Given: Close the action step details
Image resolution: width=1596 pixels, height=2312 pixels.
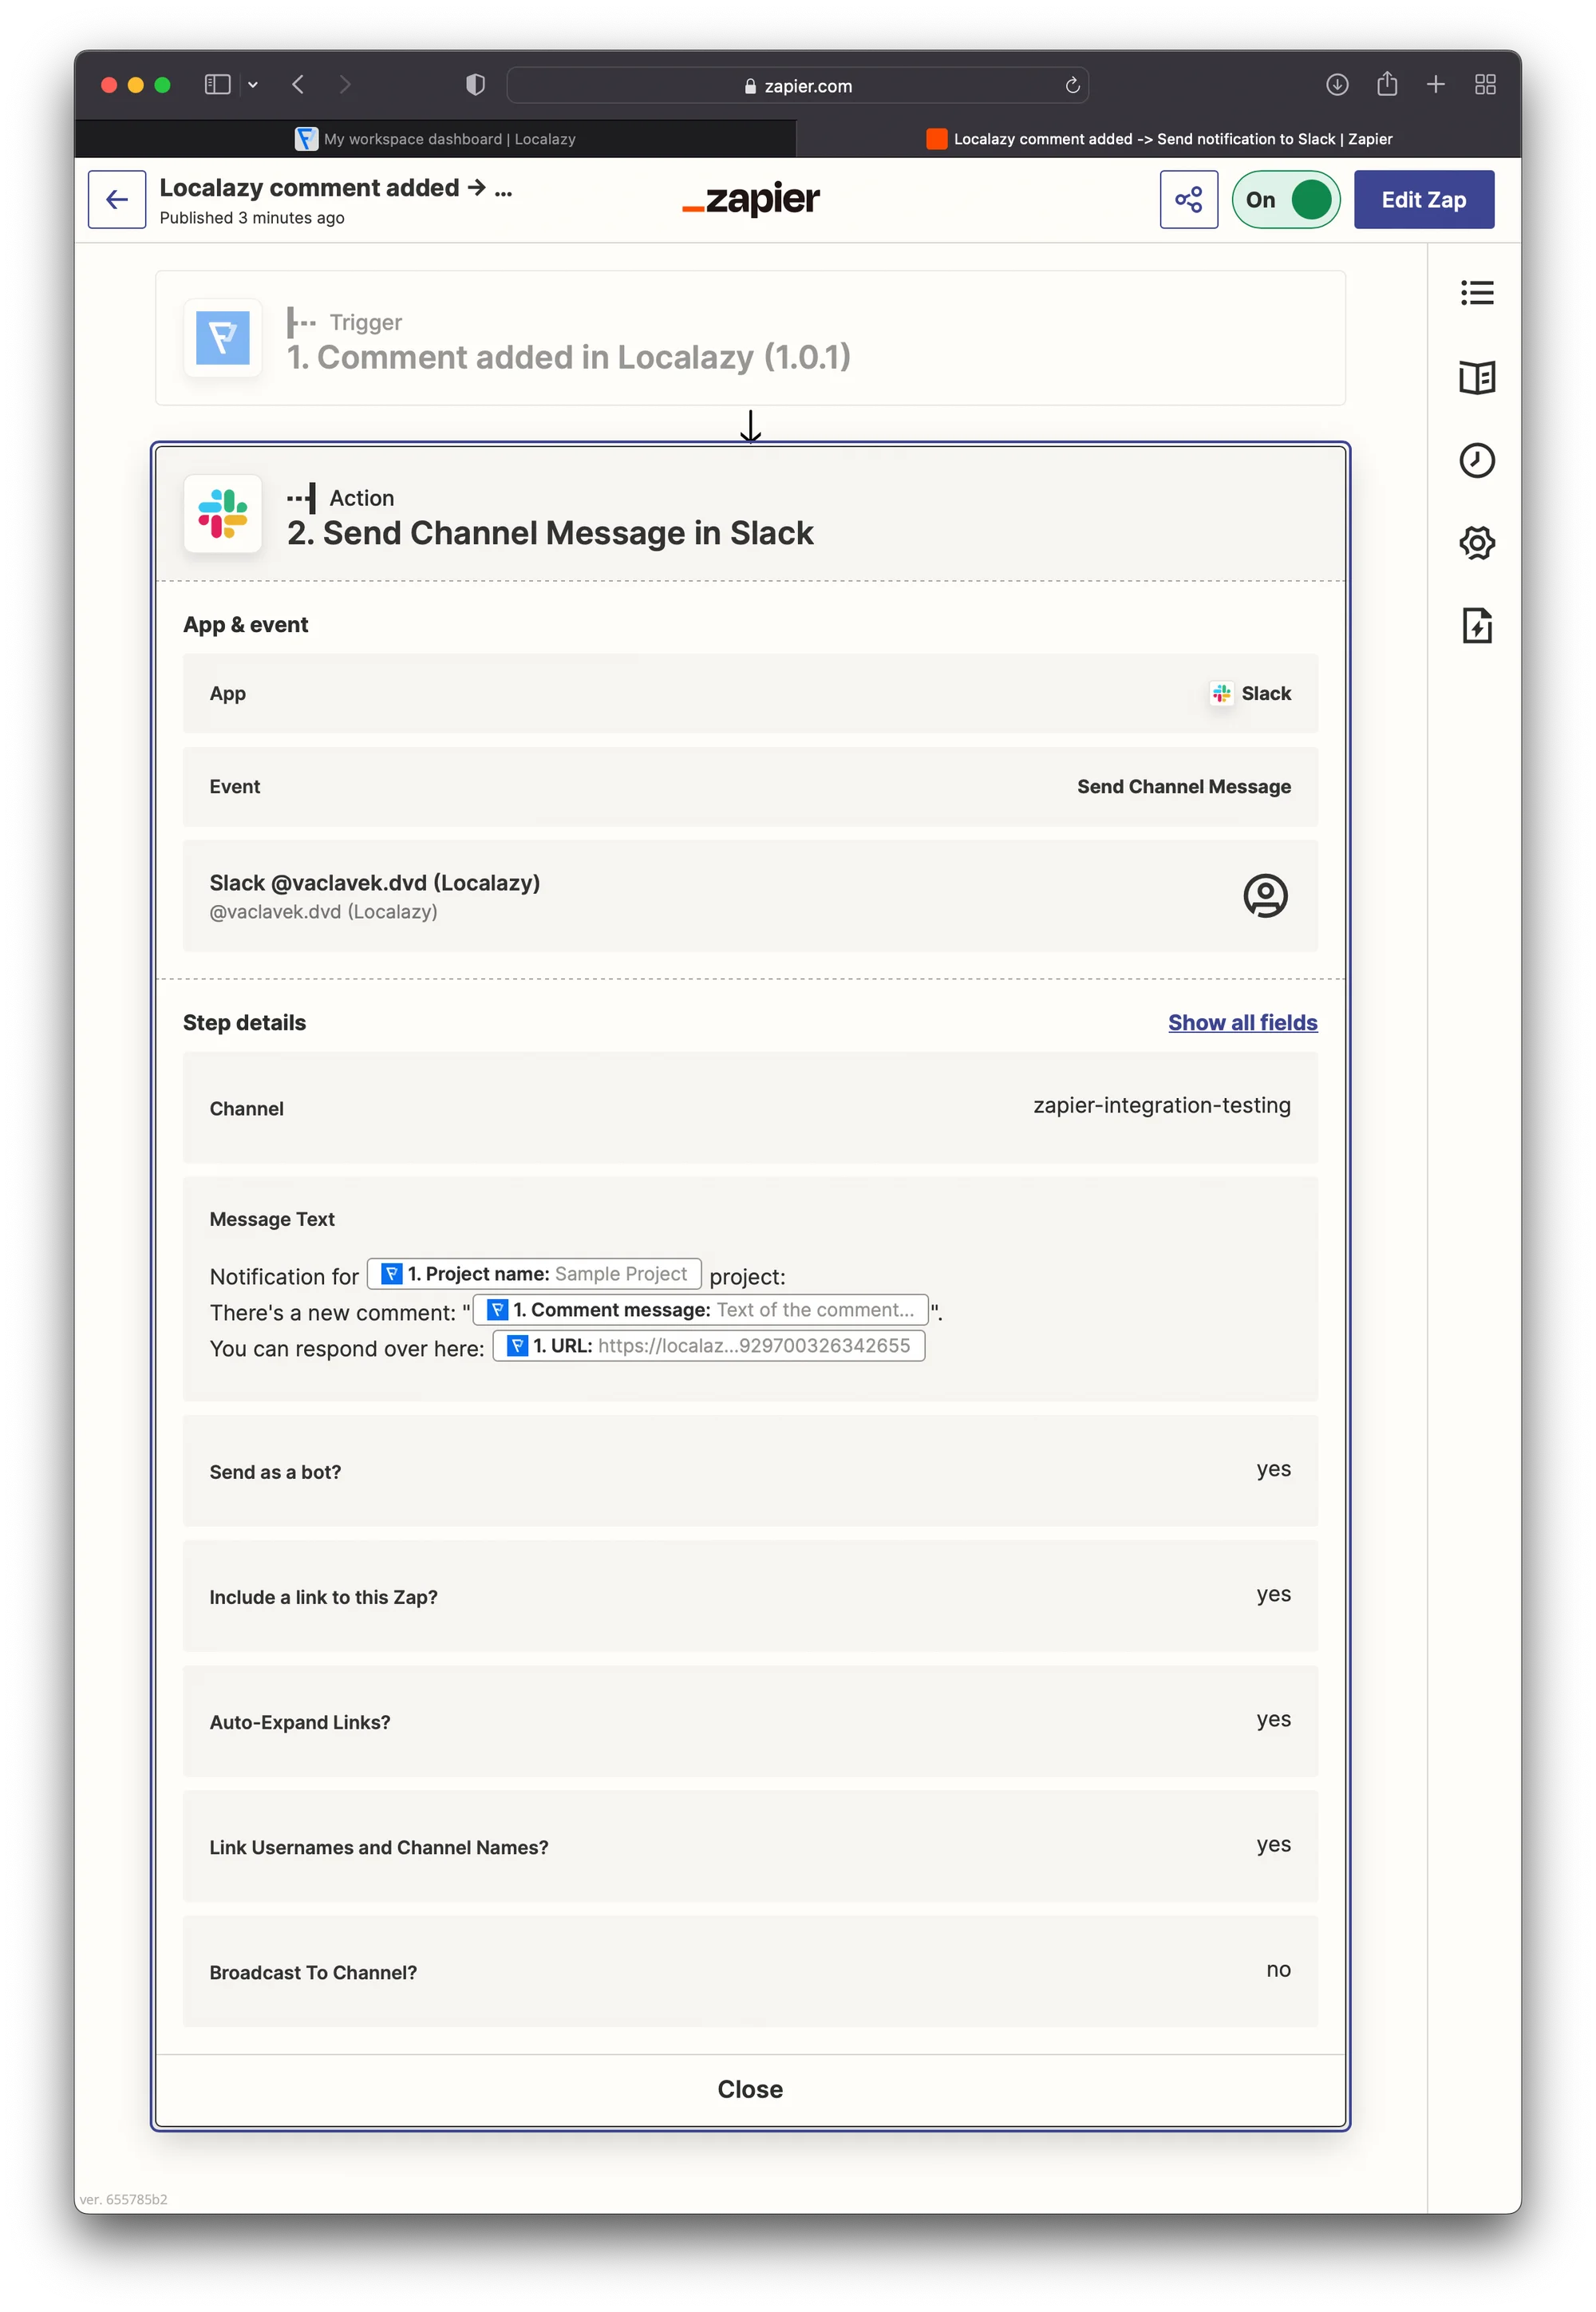Looking at the screenshot, I should [749, 2089].
